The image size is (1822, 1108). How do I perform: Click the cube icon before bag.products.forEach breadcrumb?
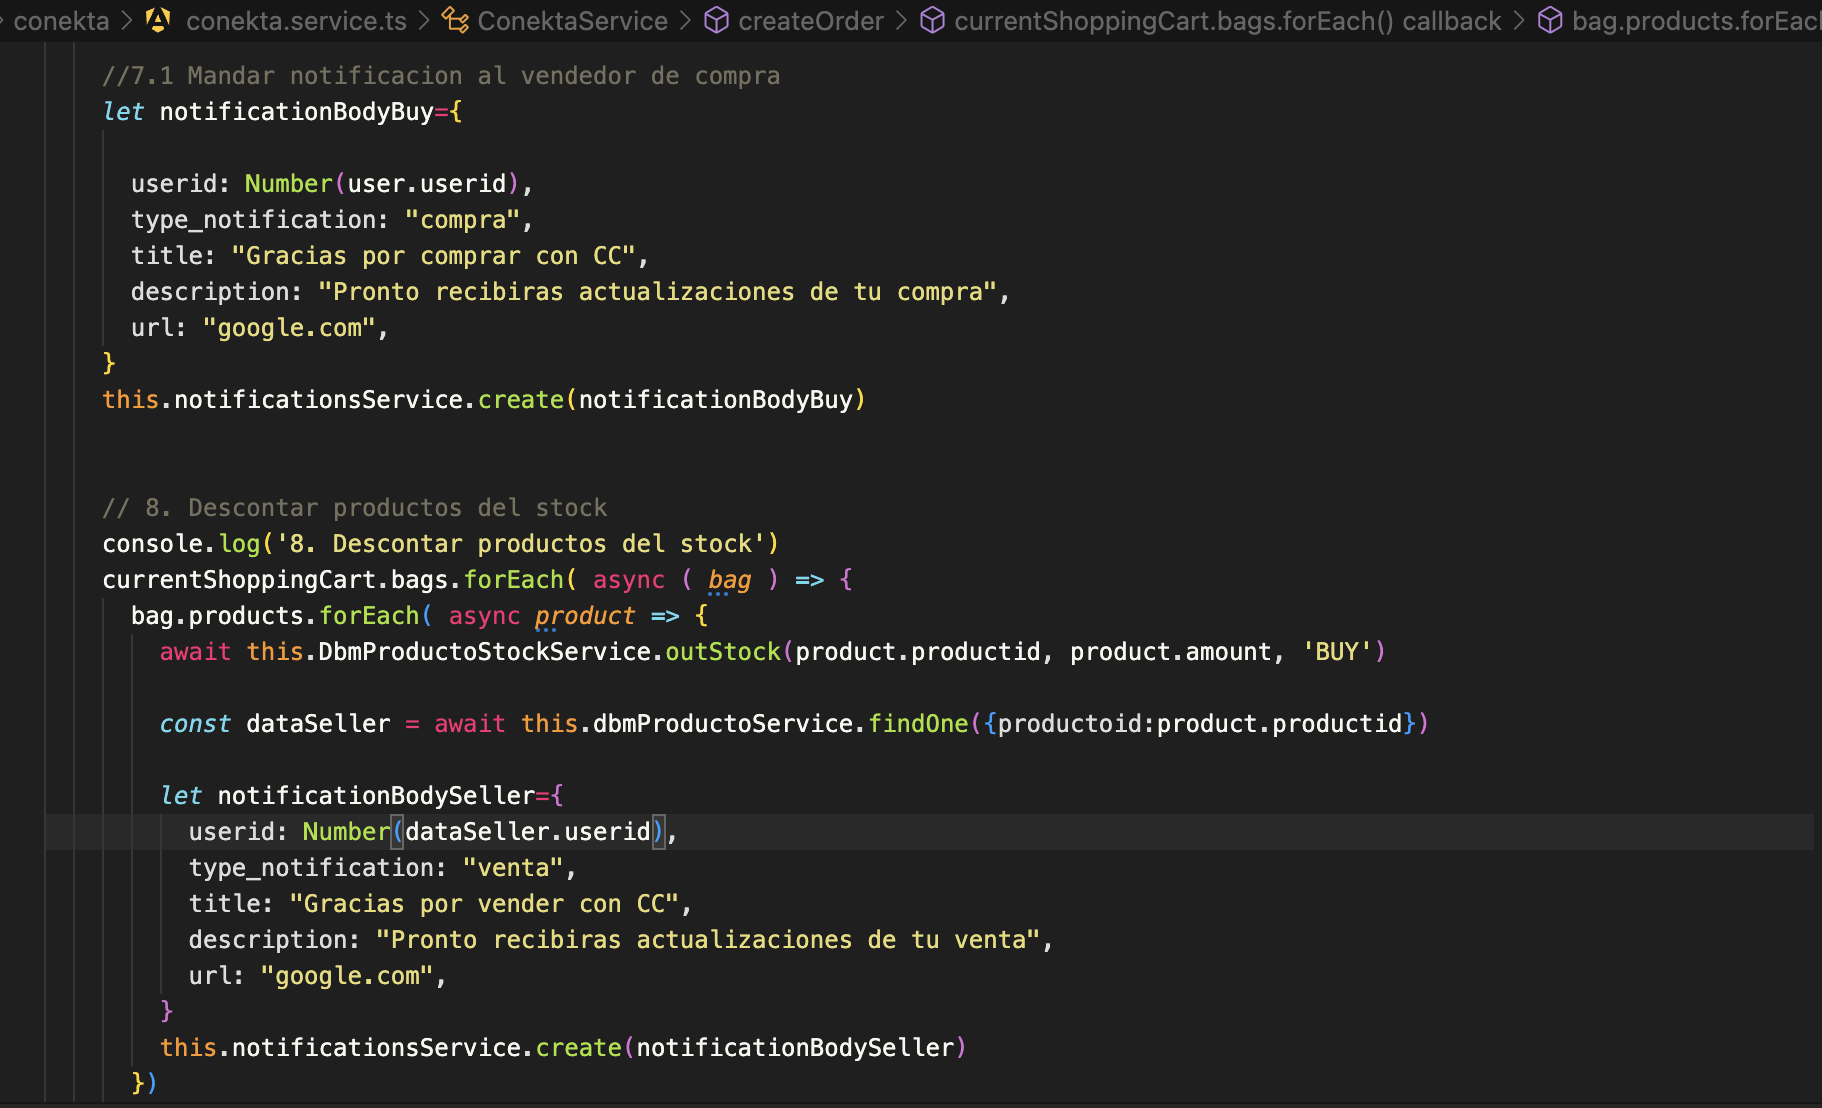point(1549,20)
